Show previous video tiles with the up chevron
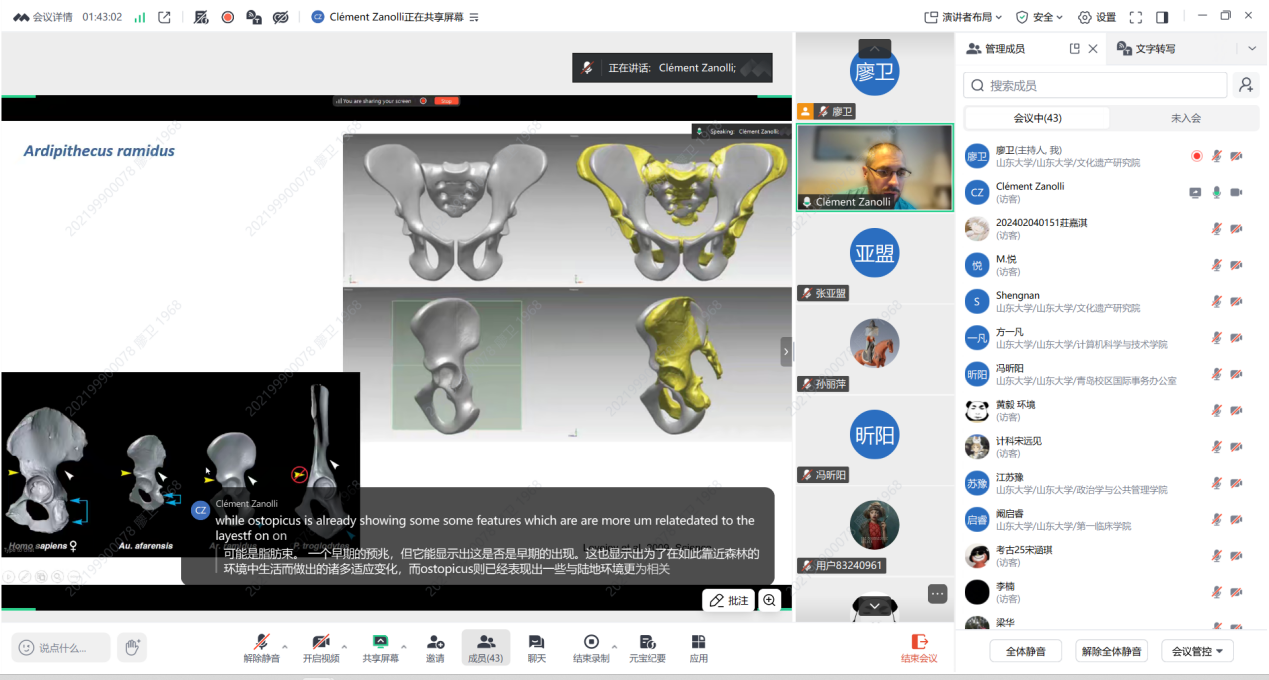1269x680 pixels. 874,48
